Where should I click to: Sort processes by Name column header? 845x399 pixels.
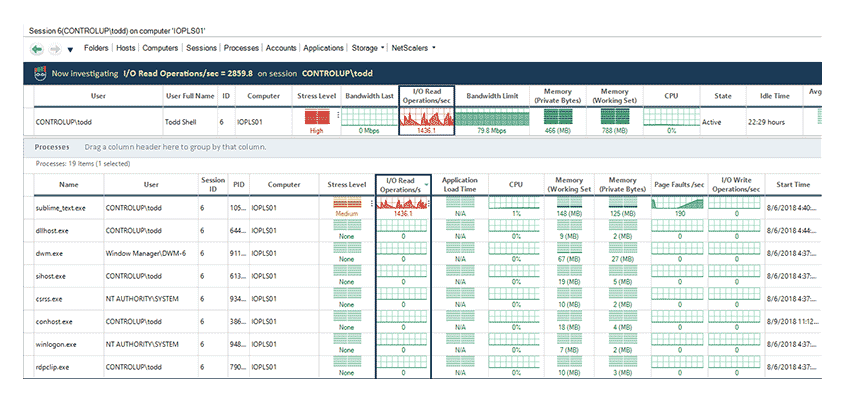coord(69,184)
